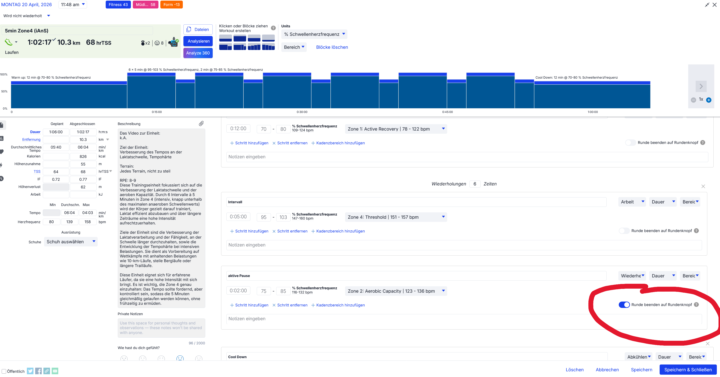The image size is (720, 377).
Task: Click the warm-up block in workout chart
Action: [x=69, y=95]
